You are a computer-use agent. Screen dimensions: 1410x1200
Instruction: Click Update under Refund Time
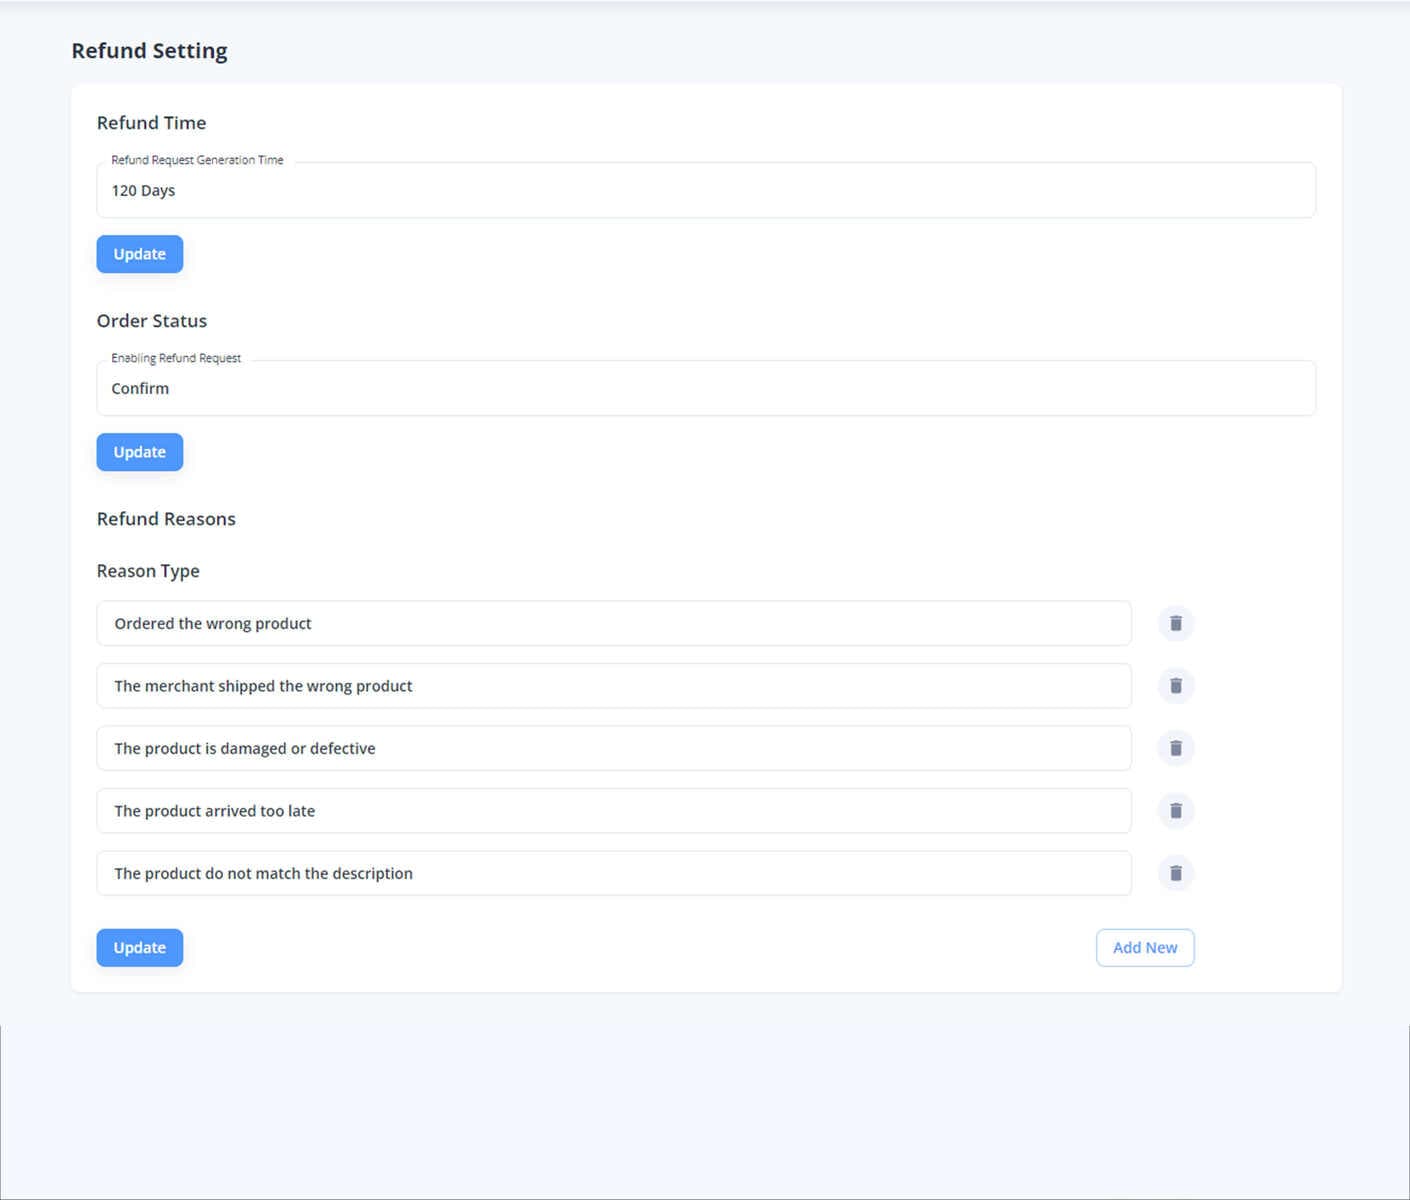tap(139, 254)
